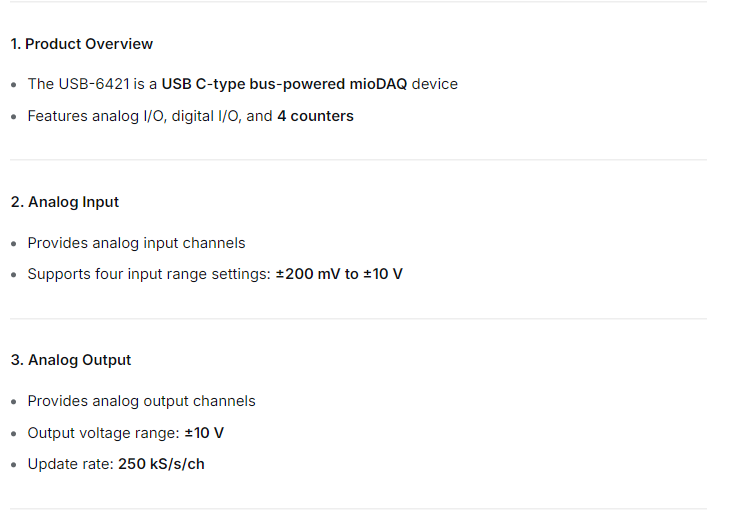Screen dimensions: 747x513
Task: Click the bullet before 'Update rate'
Action: pos(13,465)
